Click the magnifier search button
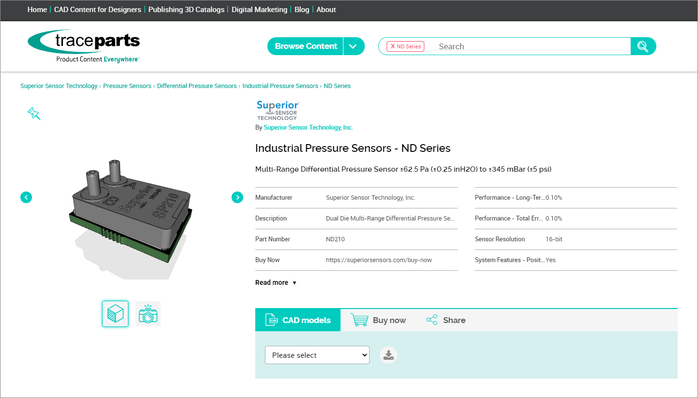Screen dimensions: 698x398 pos(643,46)
